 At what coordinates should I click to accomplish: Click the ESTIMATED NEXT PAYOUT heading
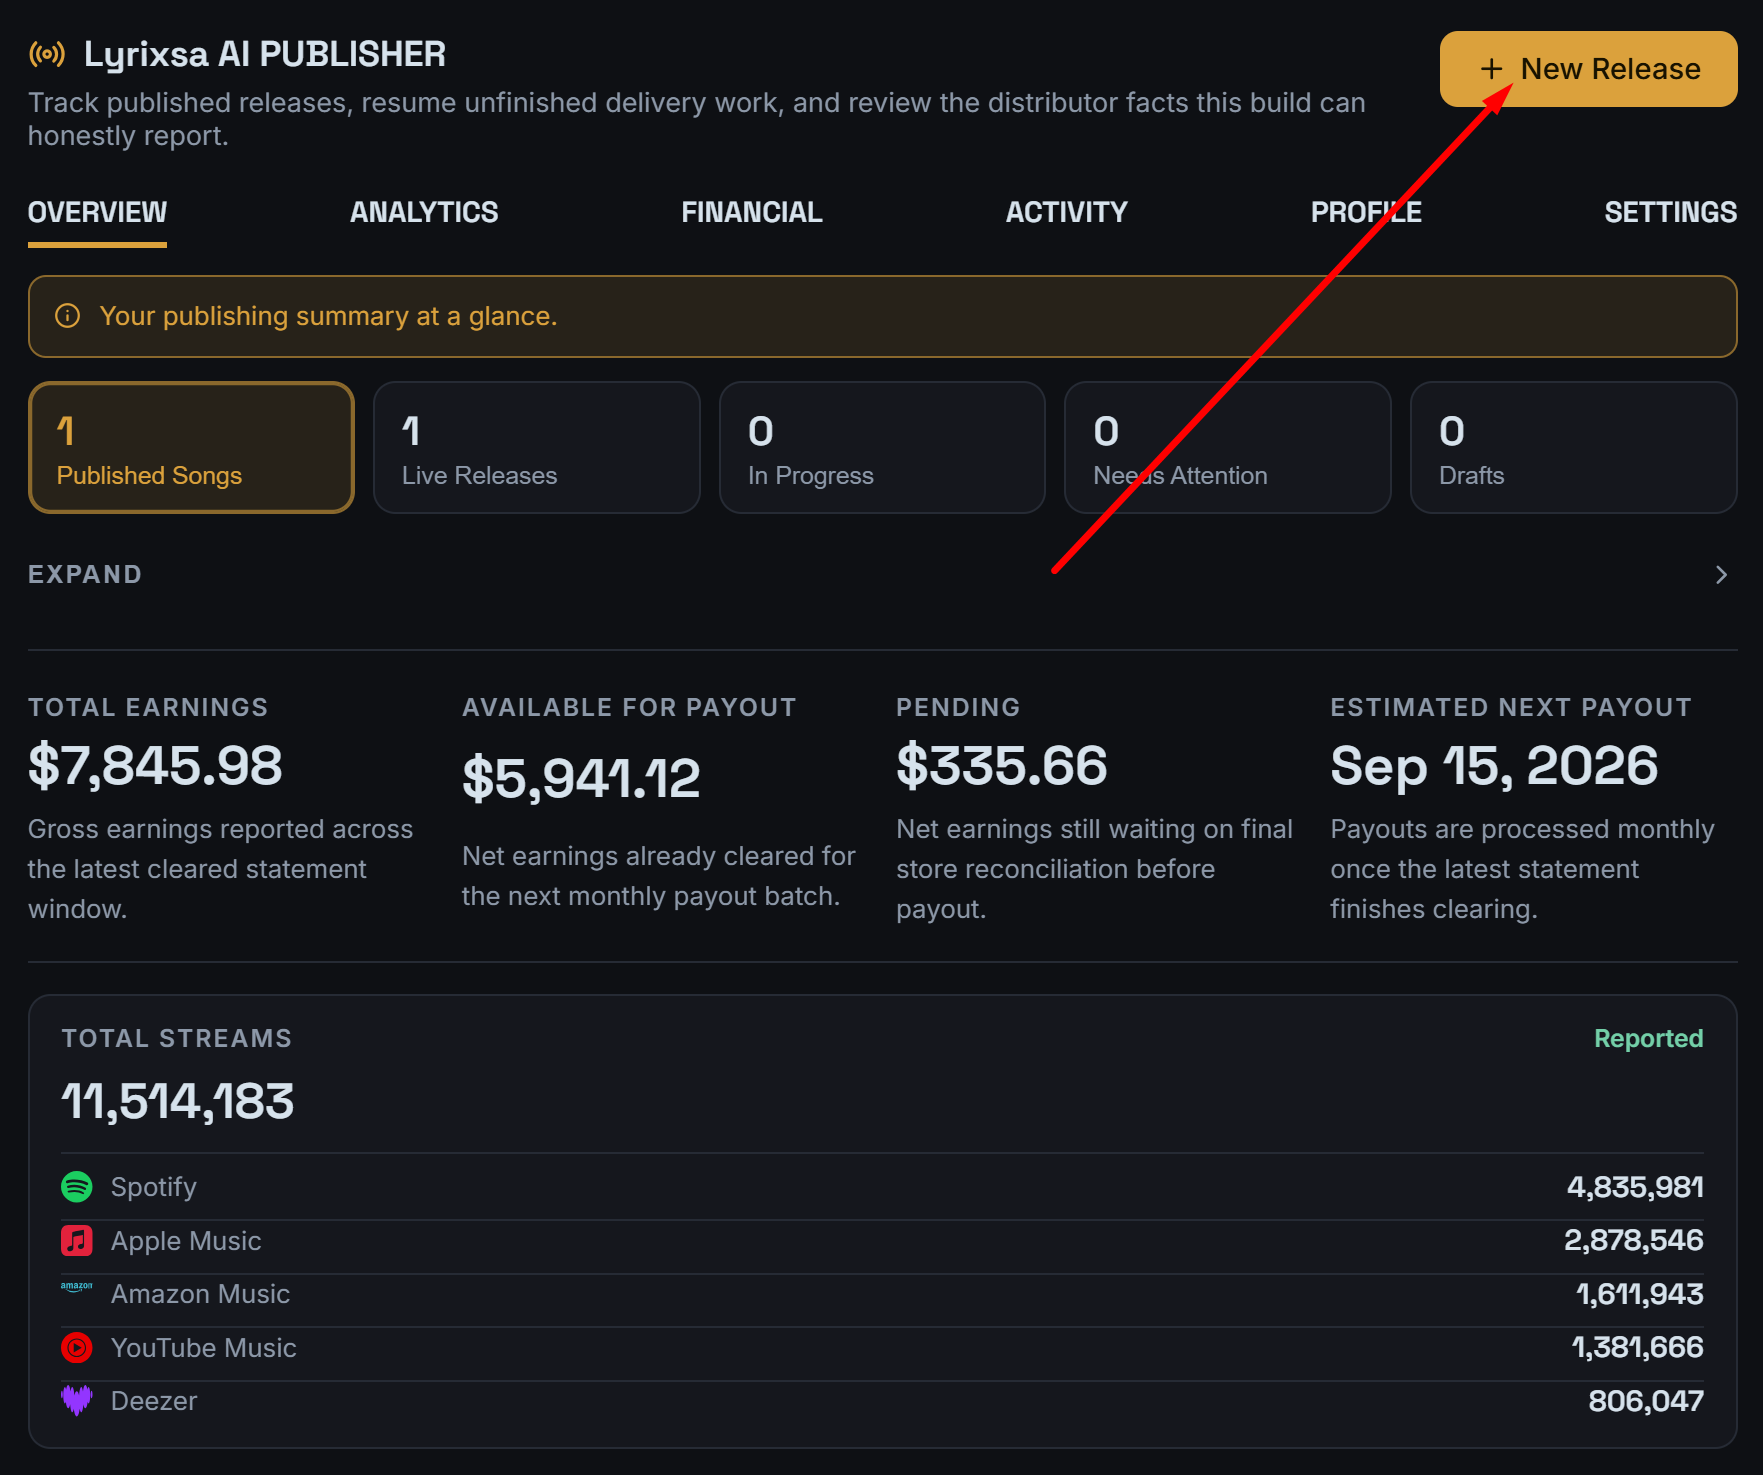click(1511, 708)
